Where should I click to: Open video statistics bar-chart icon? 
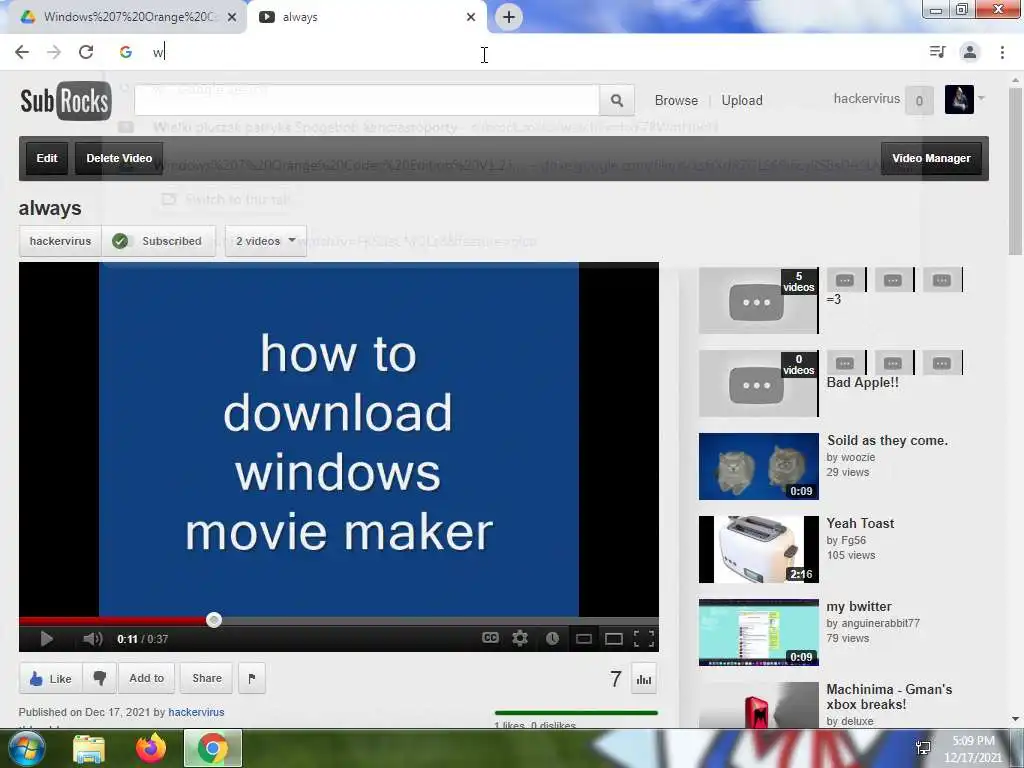(x=644, y=680)
